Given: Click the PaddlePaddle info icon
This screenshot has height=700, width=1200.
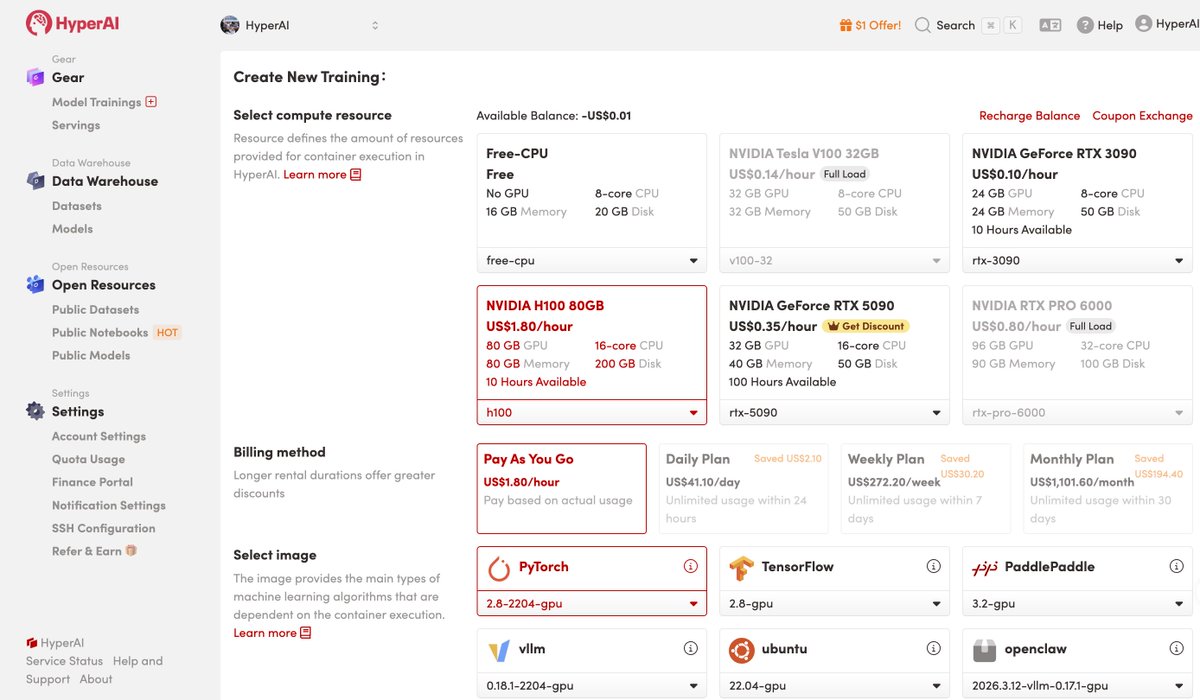Looking at the screenshot, I should pyautogui.click(x=1176, y=566).
